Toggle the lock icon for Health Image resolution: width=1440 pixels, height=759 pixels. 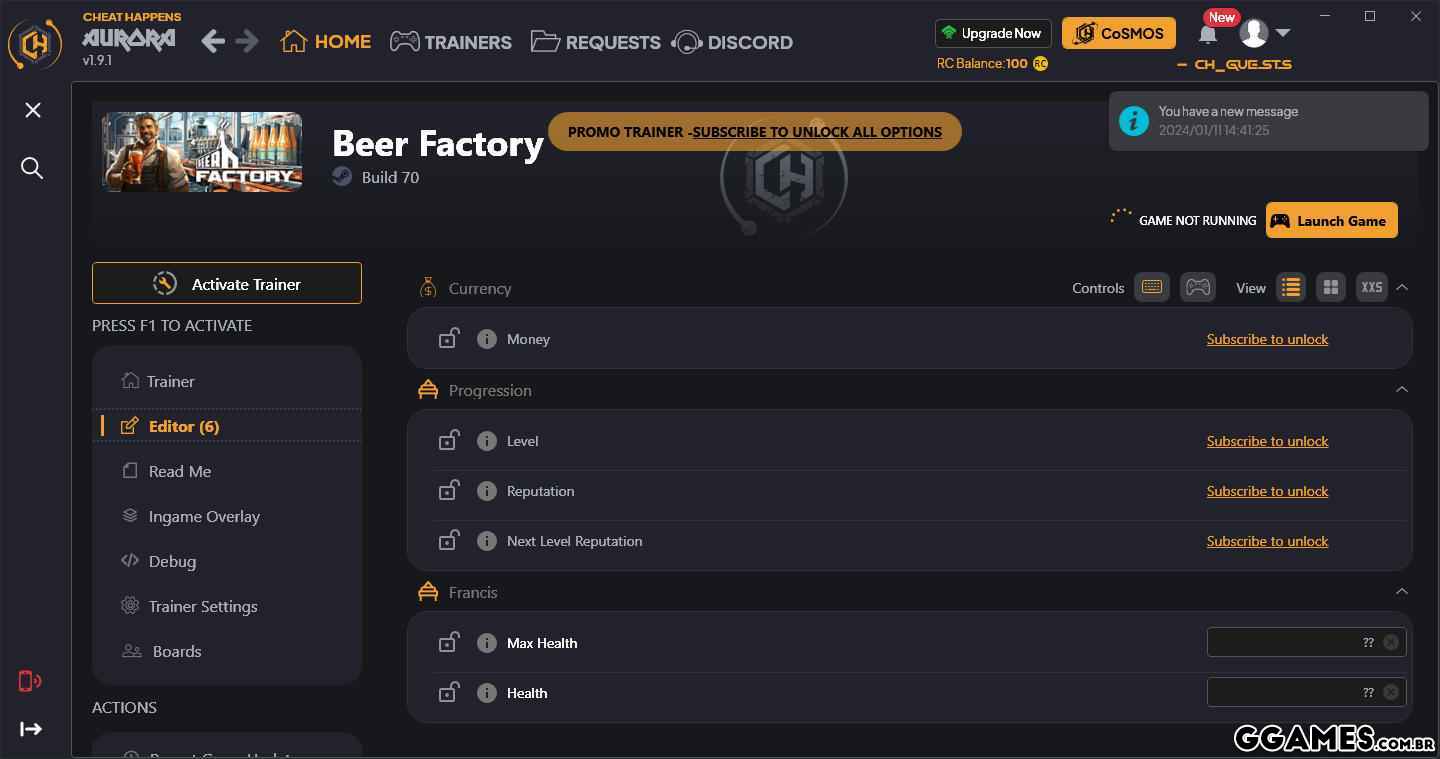coord(448,692)
